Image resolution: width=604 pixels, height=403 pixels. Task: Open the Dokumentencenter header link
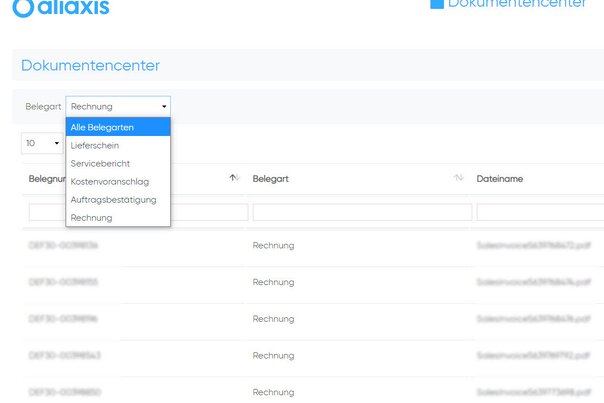517,4
